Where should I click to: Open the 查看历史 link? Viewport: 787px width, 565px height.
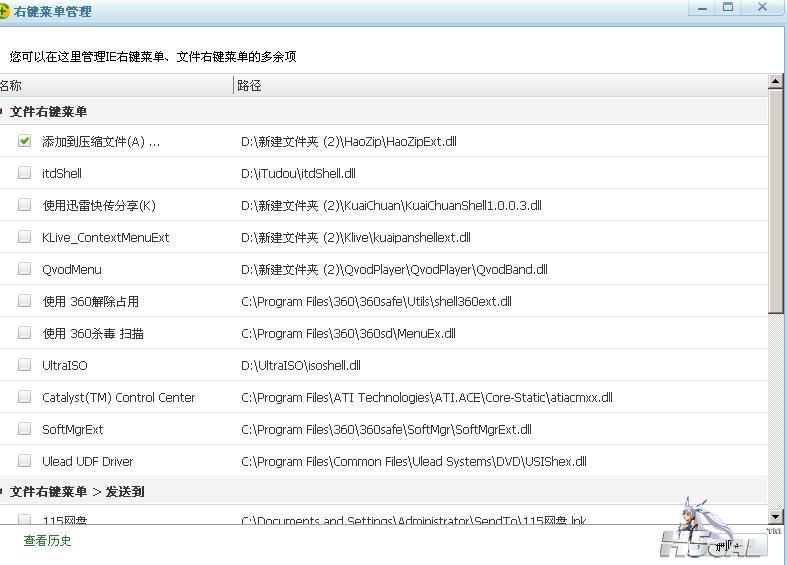click(47, 540)
